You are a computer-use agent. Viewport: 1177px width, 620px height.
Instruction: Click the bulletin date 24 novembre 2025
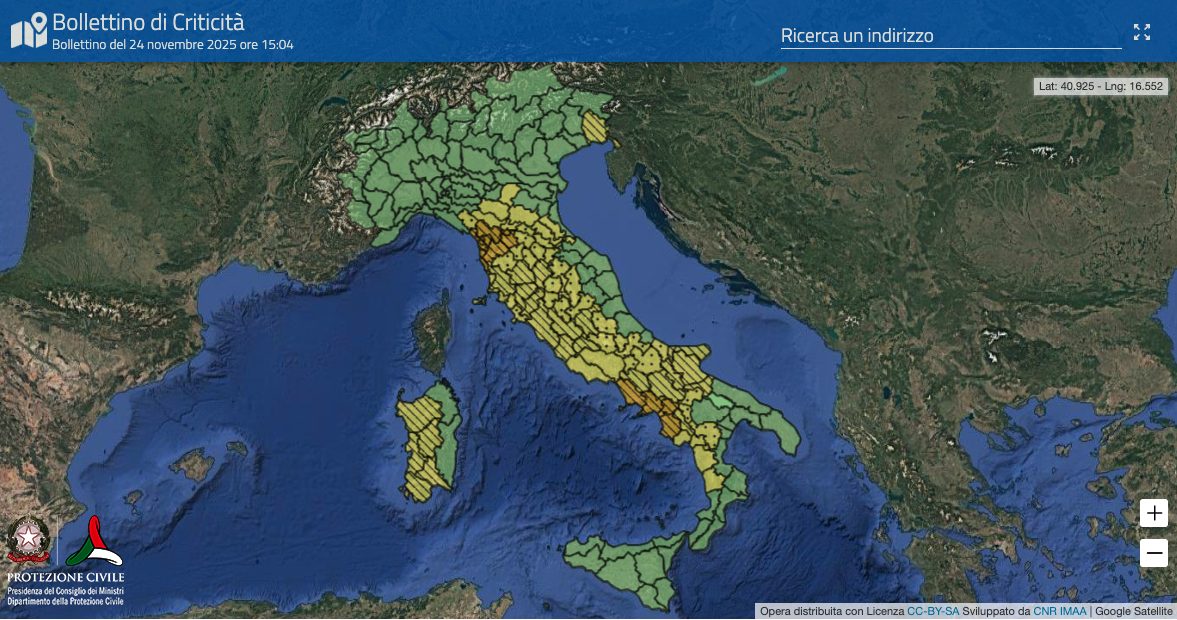[172, 45]
